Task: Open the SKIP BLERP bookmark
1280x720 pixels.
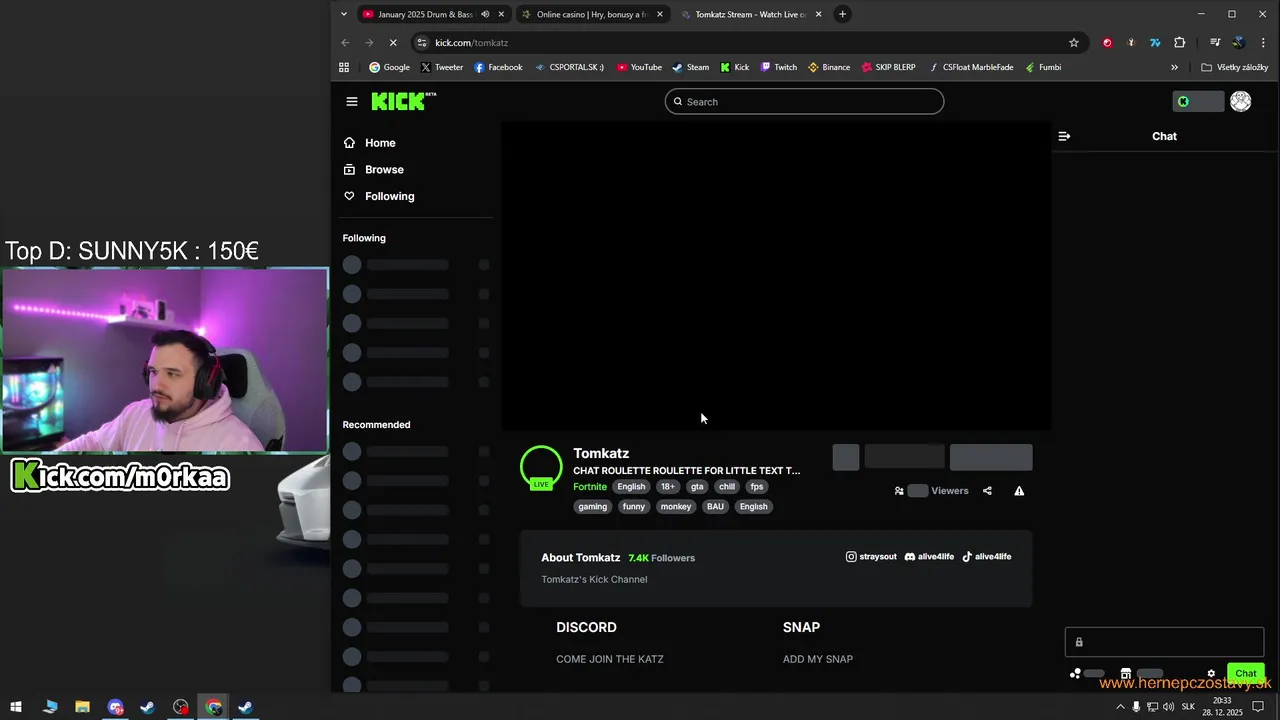Action: (x=888, y=67)
